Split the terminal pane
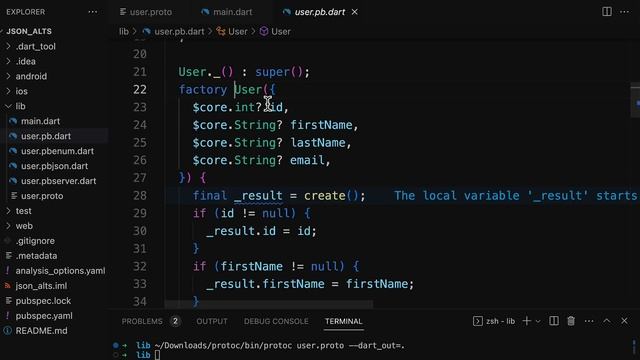Image resolution: width=640 pixels, height=360 pixels. coord(554,321)
